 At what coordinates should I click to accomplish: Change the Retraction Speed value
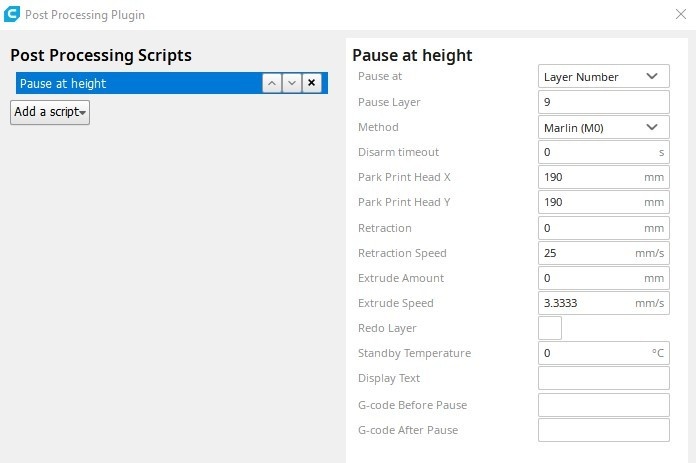[585, 253]
